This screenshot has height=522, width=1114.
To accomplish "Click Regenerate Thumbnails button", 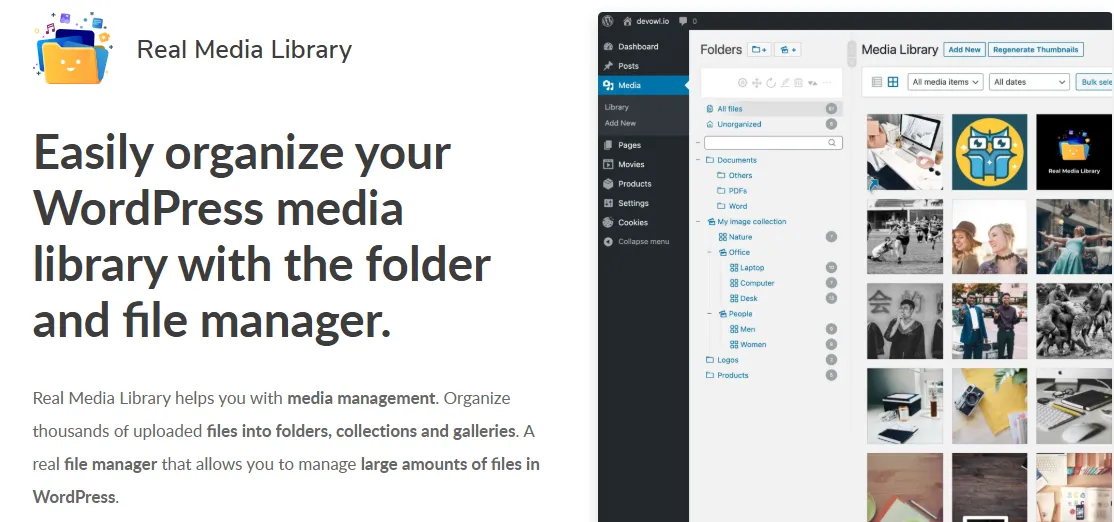I will [1036, 50].
